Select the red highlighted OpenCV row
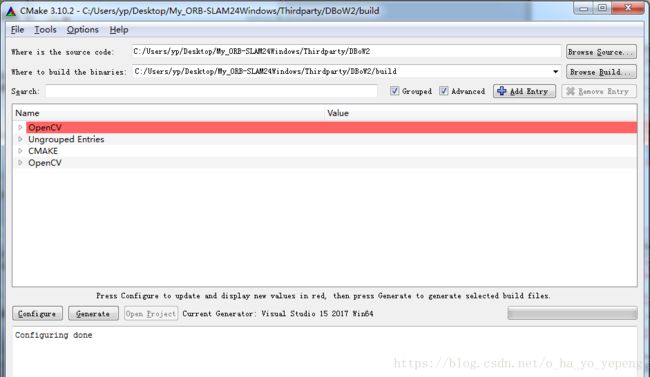650x377 pixels. point(331,127)
